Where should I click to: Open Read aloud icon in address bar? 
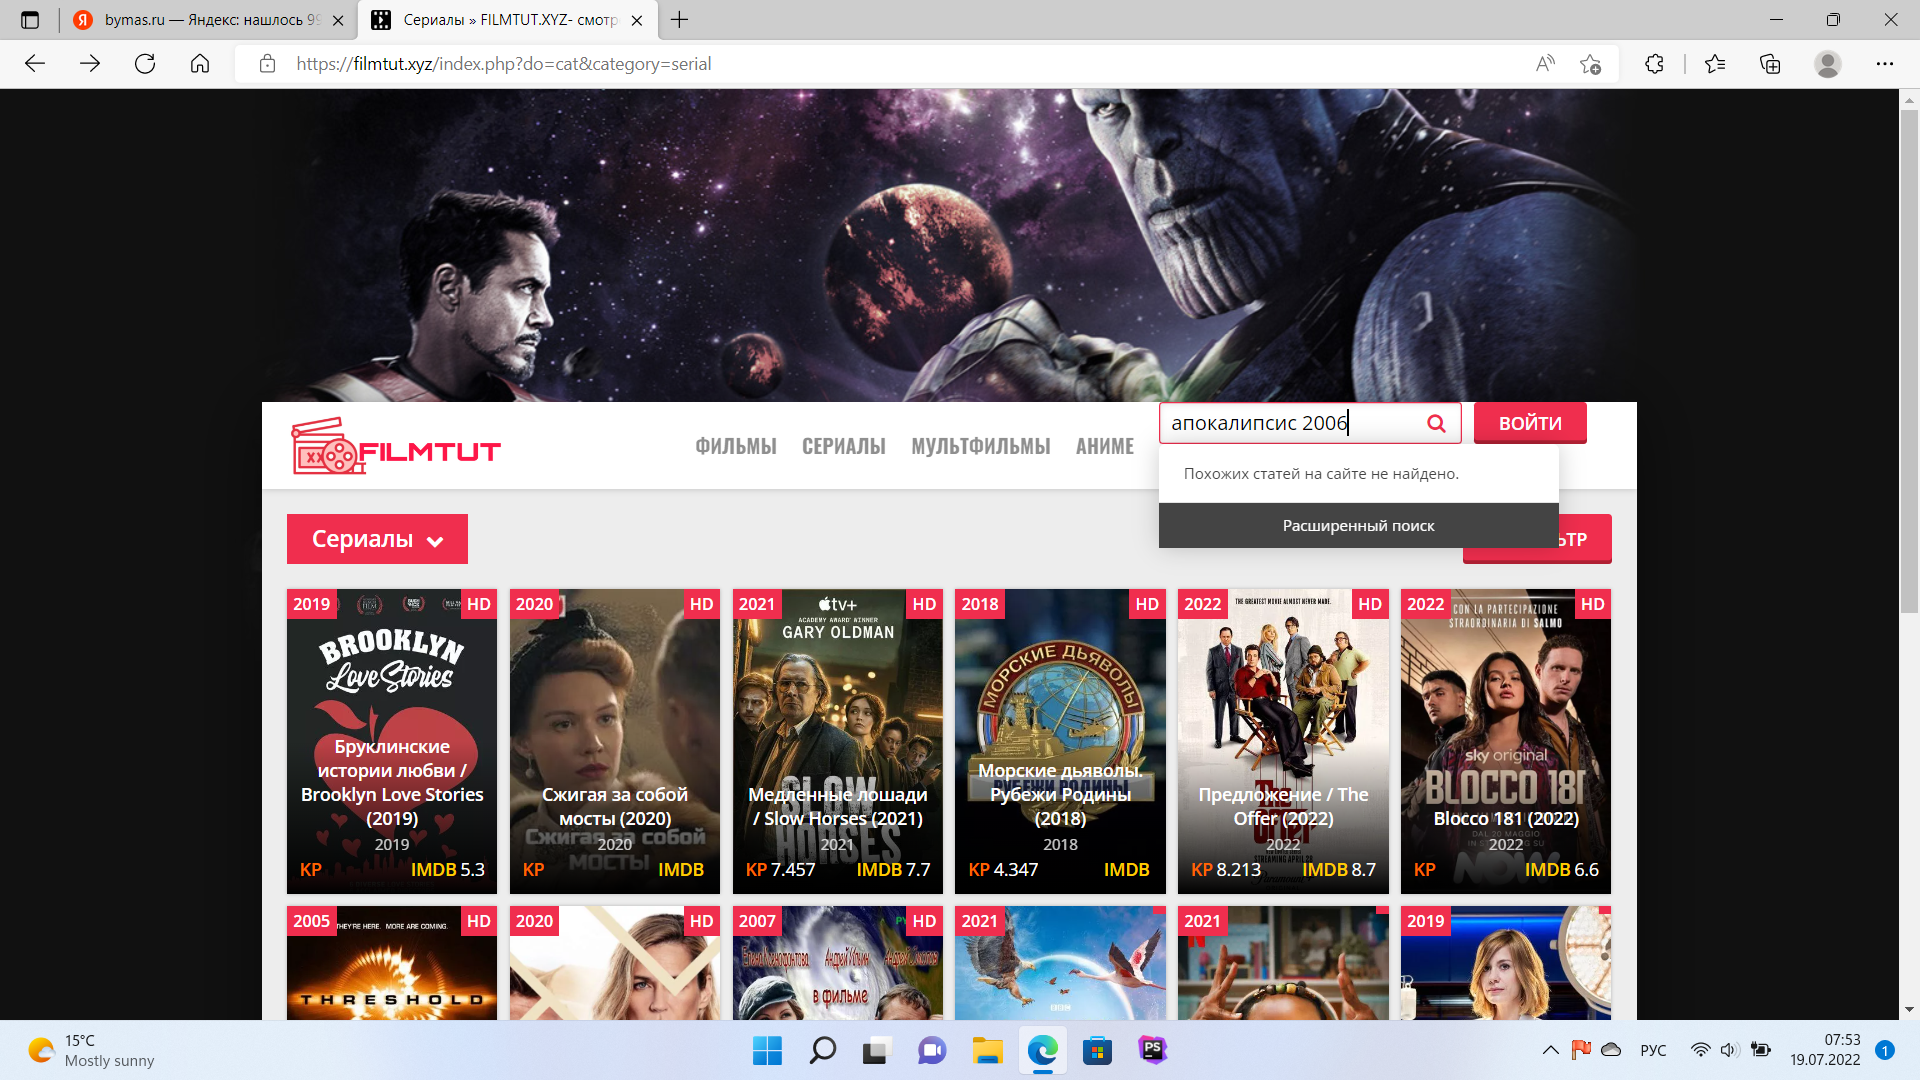click(1545, 64)
